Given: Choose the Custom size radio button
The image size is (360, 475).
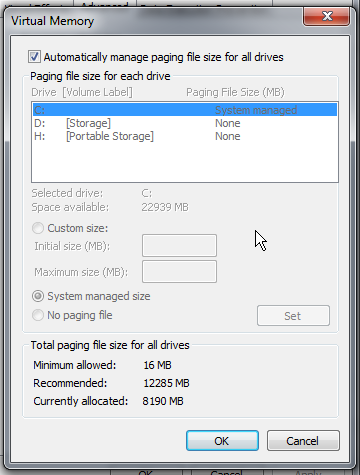Looking at the screenshot, I should [38, 228].
